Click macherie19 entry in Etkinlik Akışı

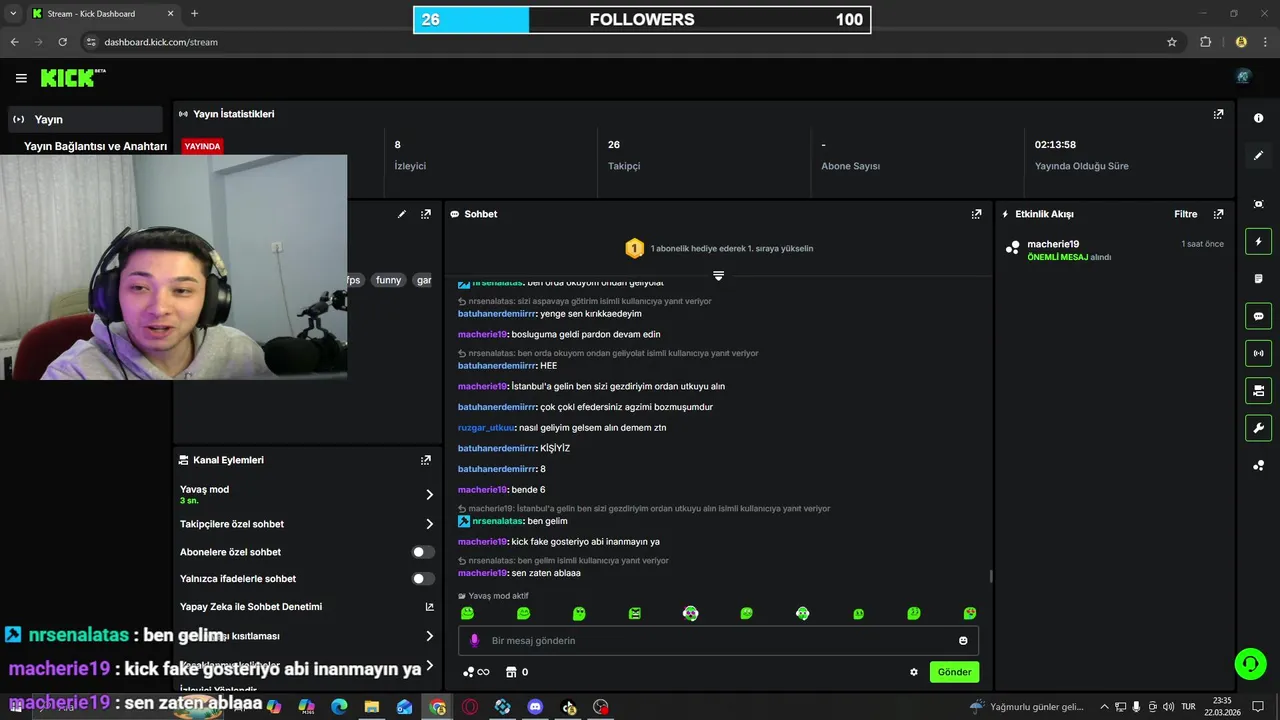point(1113,250)
